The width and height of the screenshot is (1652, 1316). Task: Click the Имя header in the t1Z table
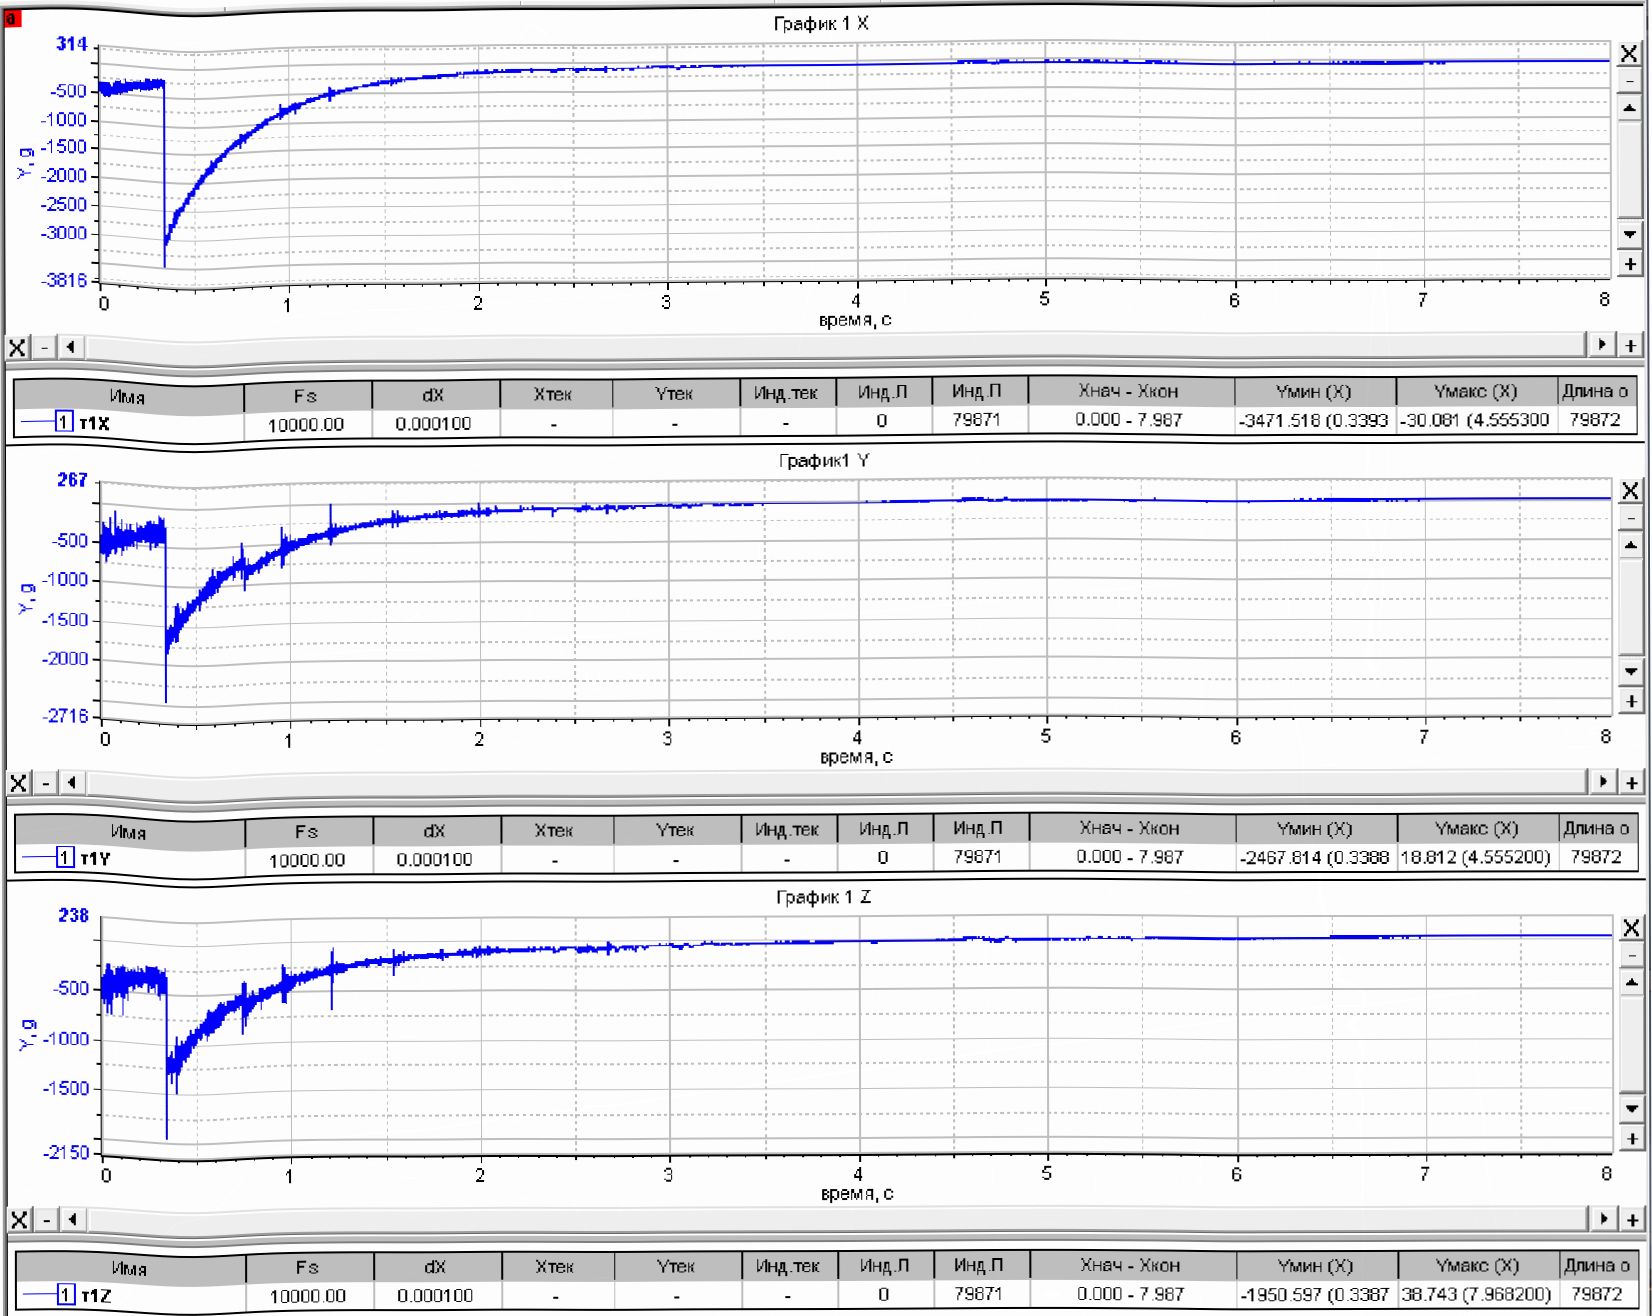129,1268
